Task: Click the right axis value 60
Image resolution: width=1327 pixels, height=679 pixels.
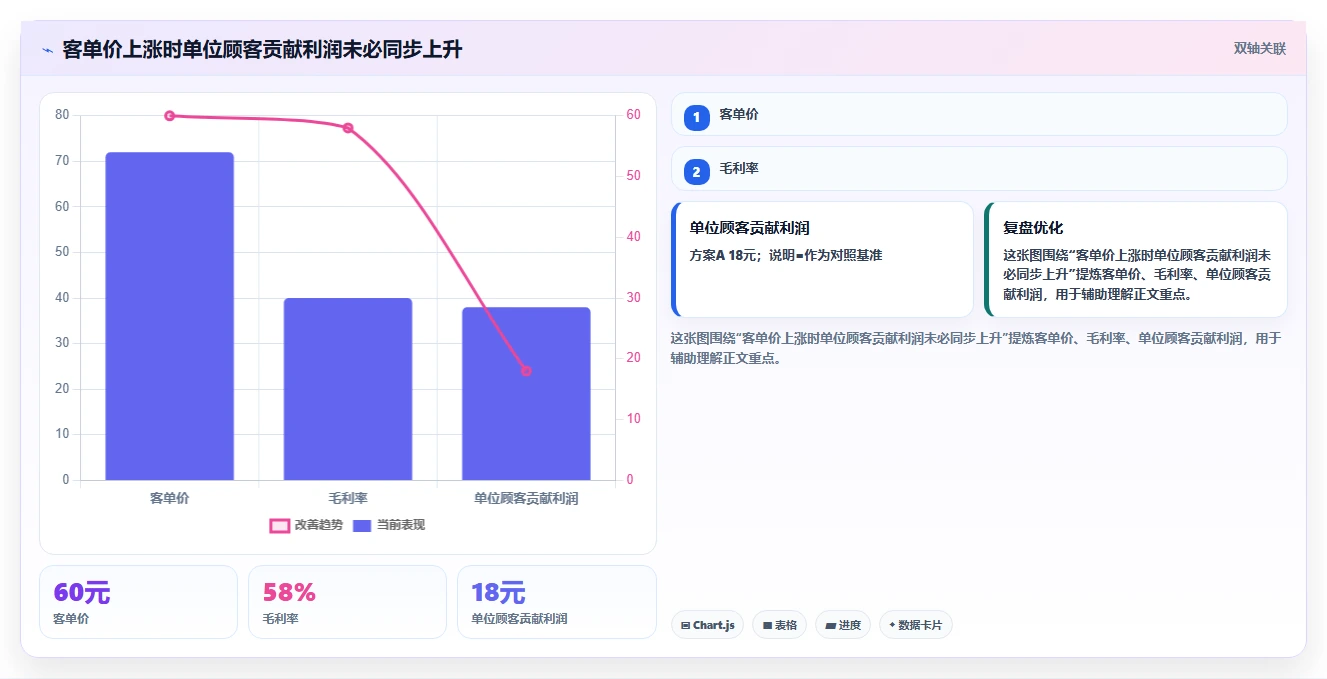Action: point(633,115)
